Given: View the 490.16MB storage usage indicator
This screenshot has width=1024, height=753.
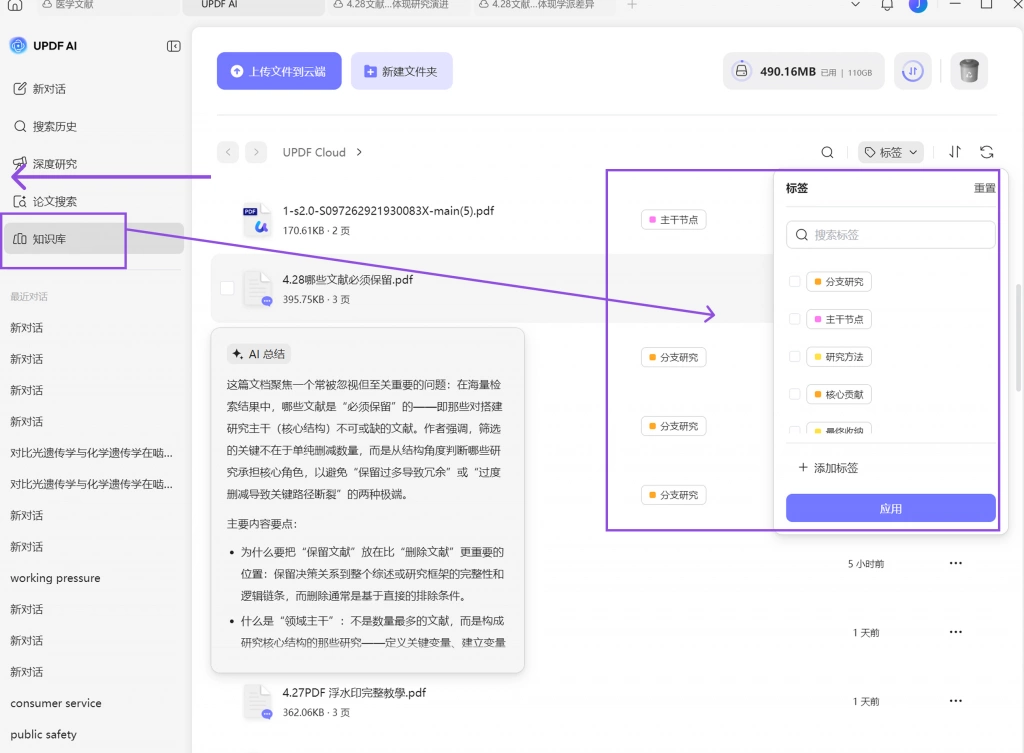Looking at the screenshot, I should pyautogui.click(x=803, y=71).
